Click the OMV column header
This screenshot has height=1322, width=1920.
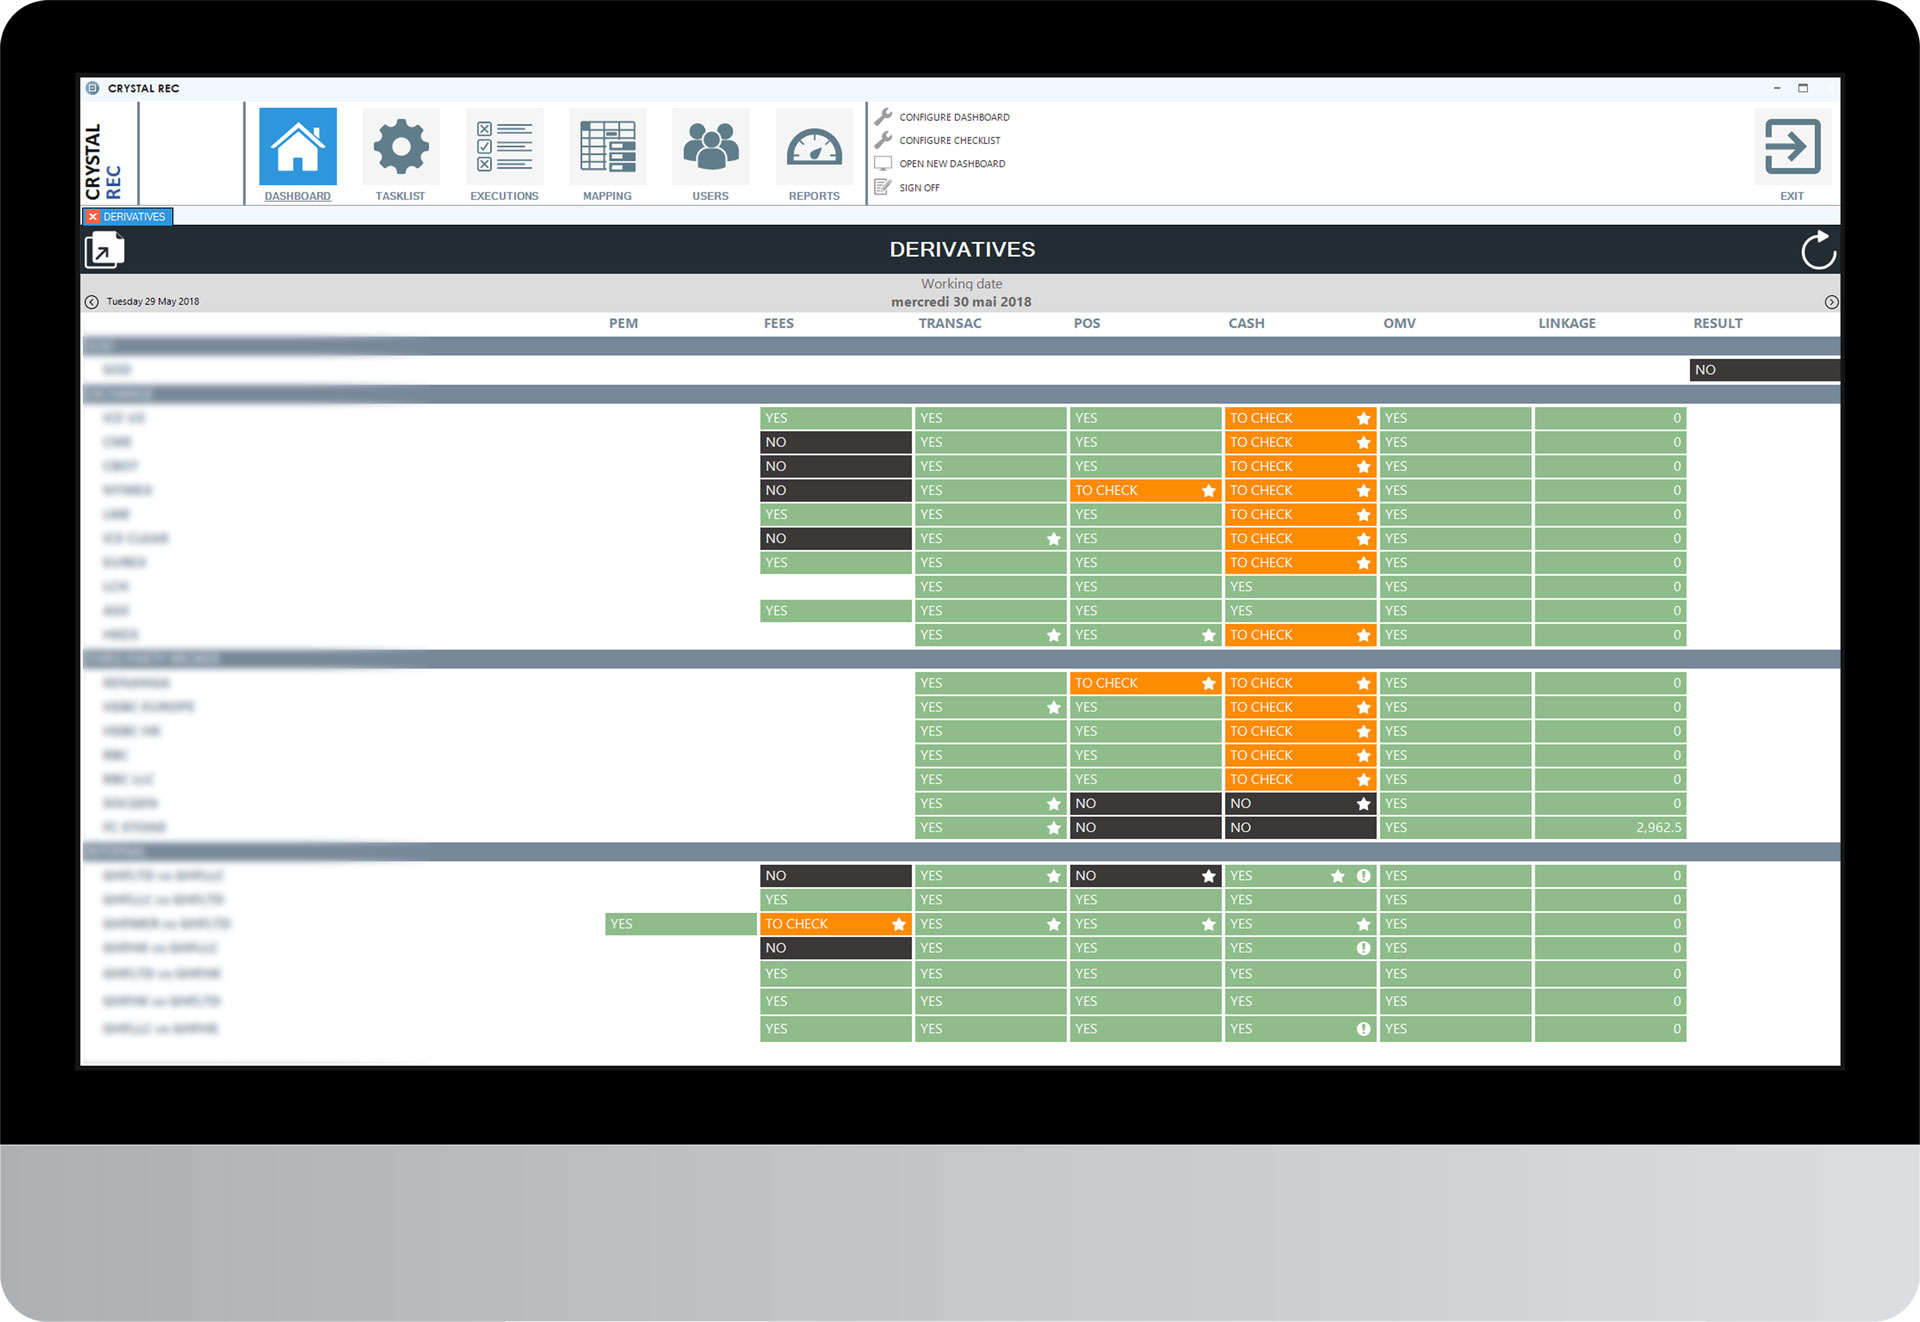point(1399,323)
